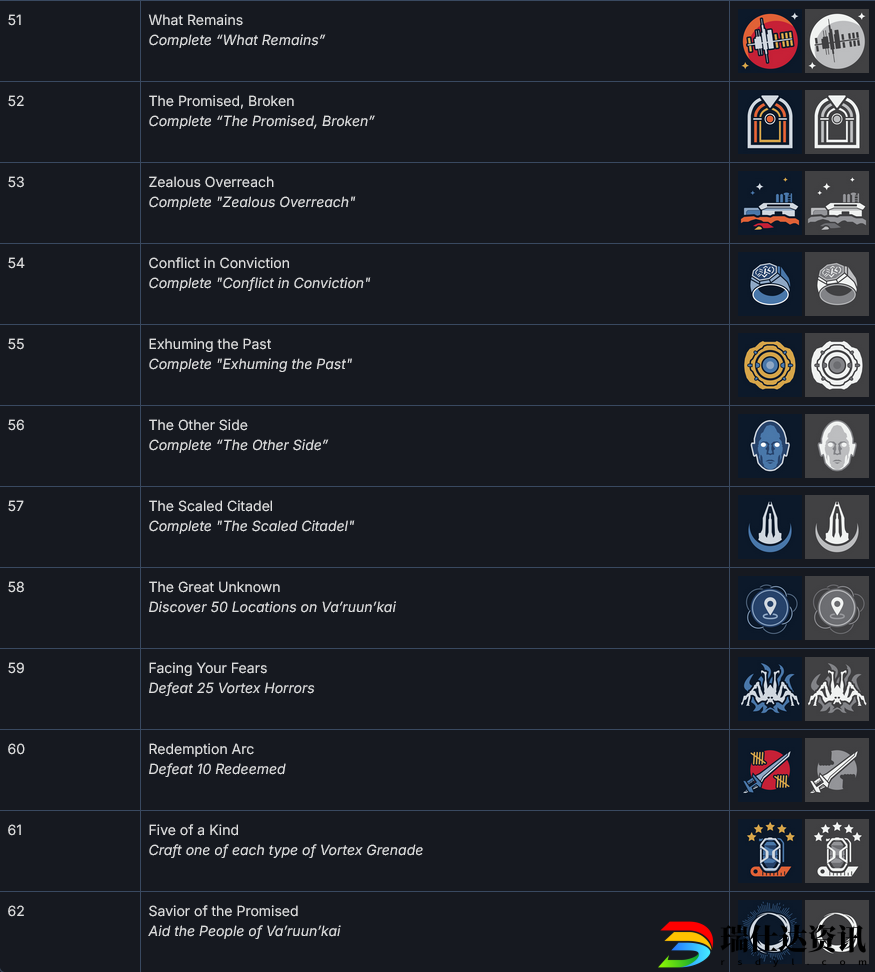This screenshot has height=972, width=875.
Task: Select the blue ring Conflict in Conviction icon
Action: (x=770, y=284)
